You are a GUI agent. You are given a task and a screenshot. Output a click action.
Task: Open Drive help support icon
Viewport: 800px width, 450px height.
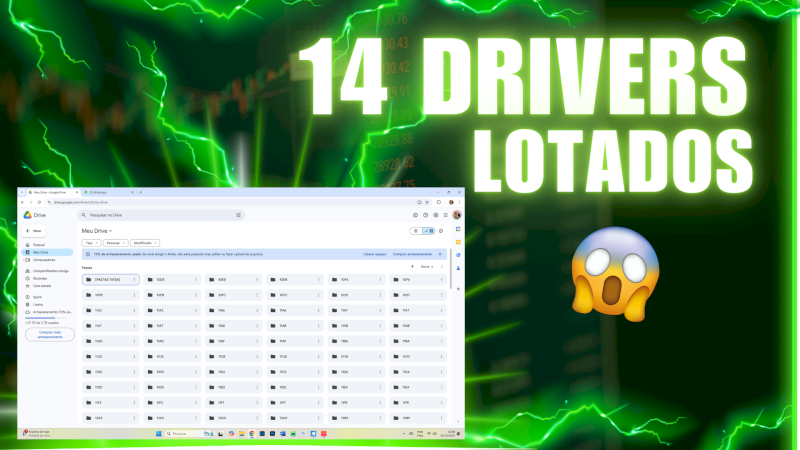point(426,215)
